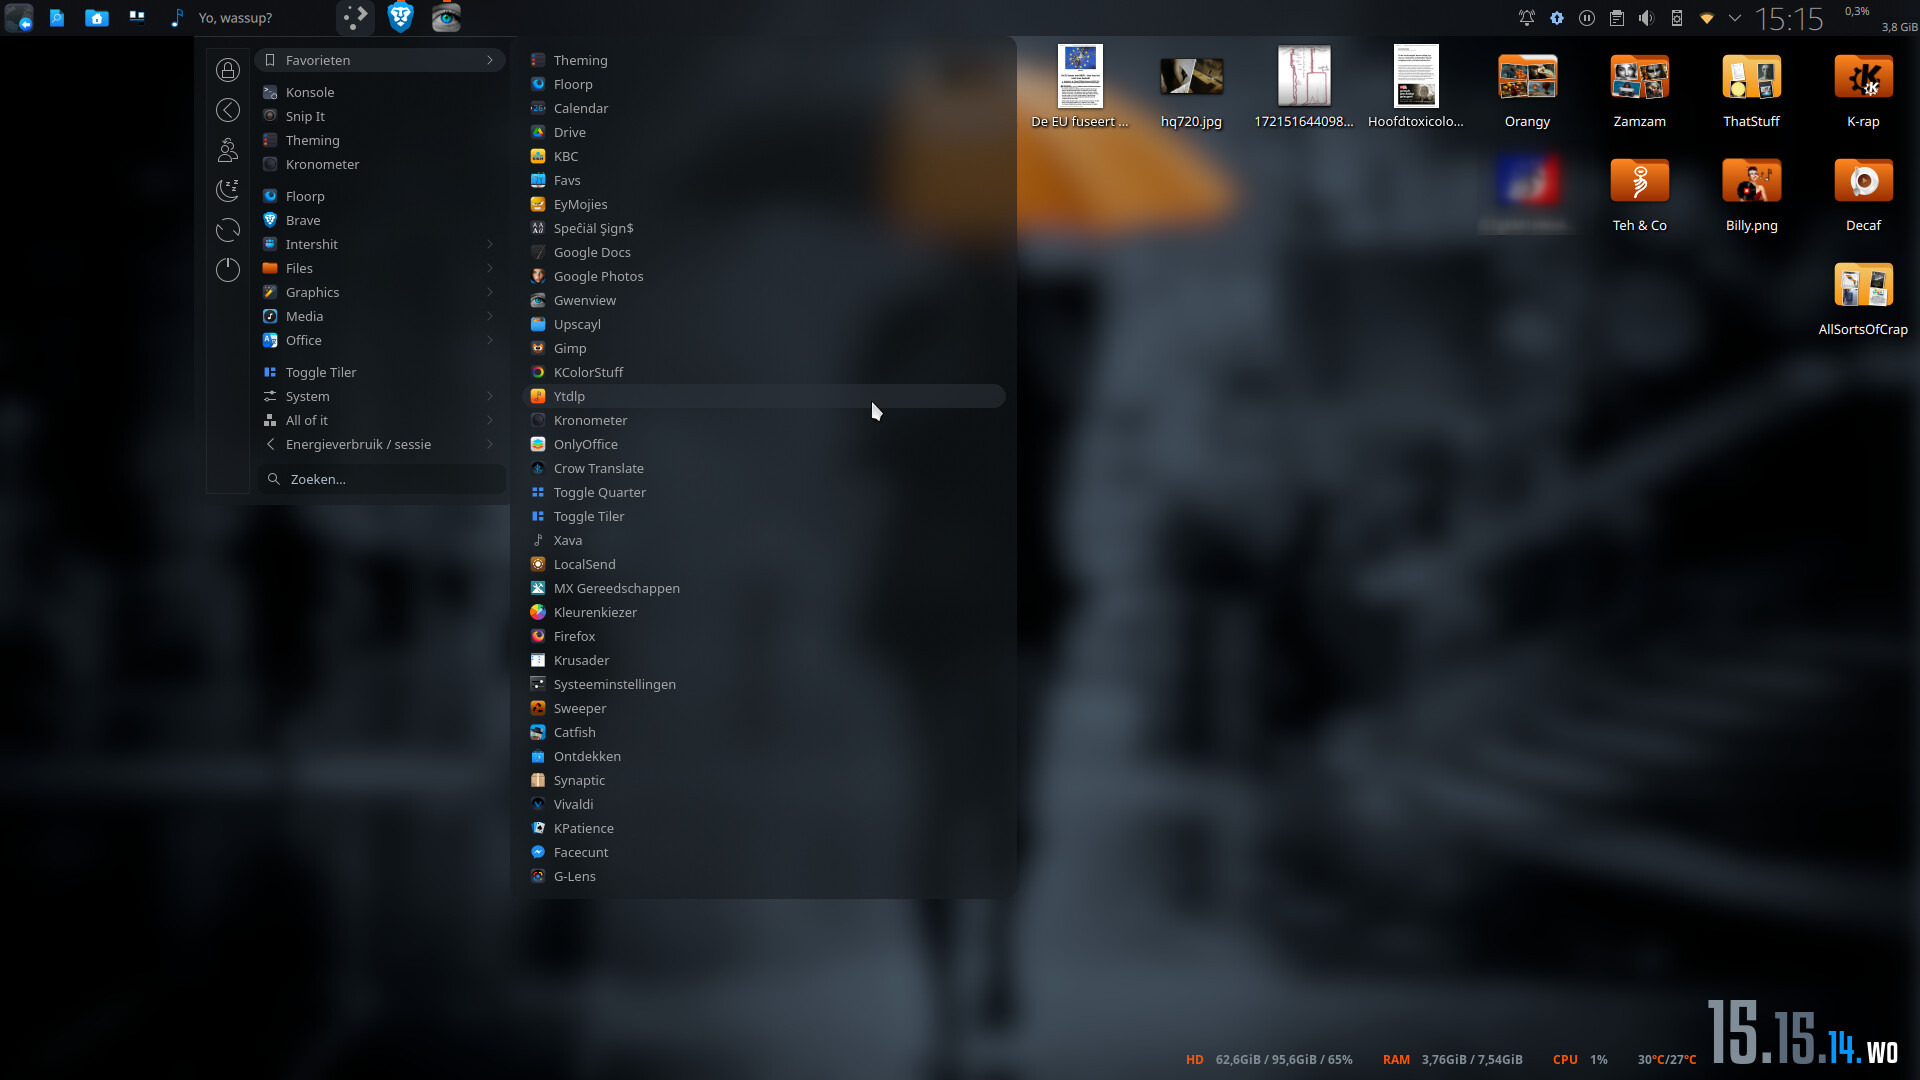Click the restart icon in menu sidebar
This screenshot has height=1080, width=1920.
pos(228,230)
